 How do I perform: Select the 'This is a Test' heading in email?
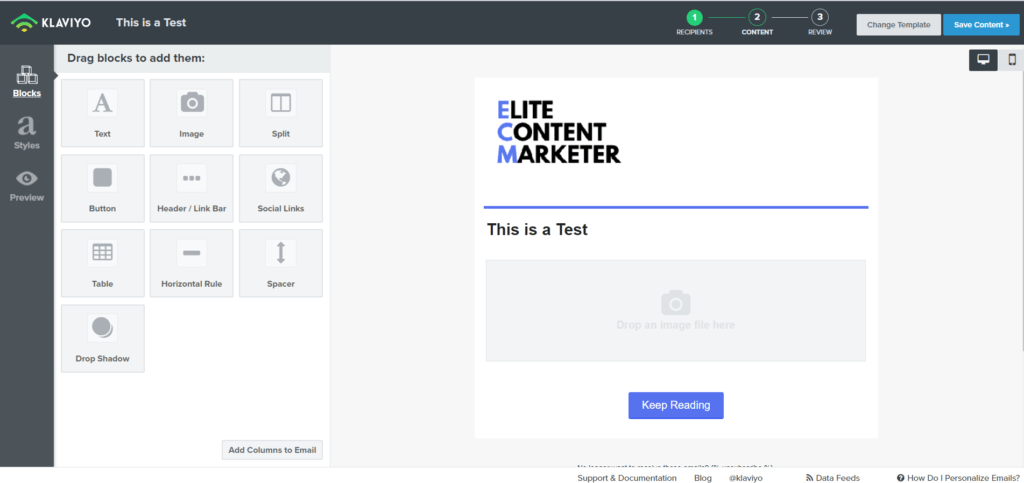[x=537, y=229]
